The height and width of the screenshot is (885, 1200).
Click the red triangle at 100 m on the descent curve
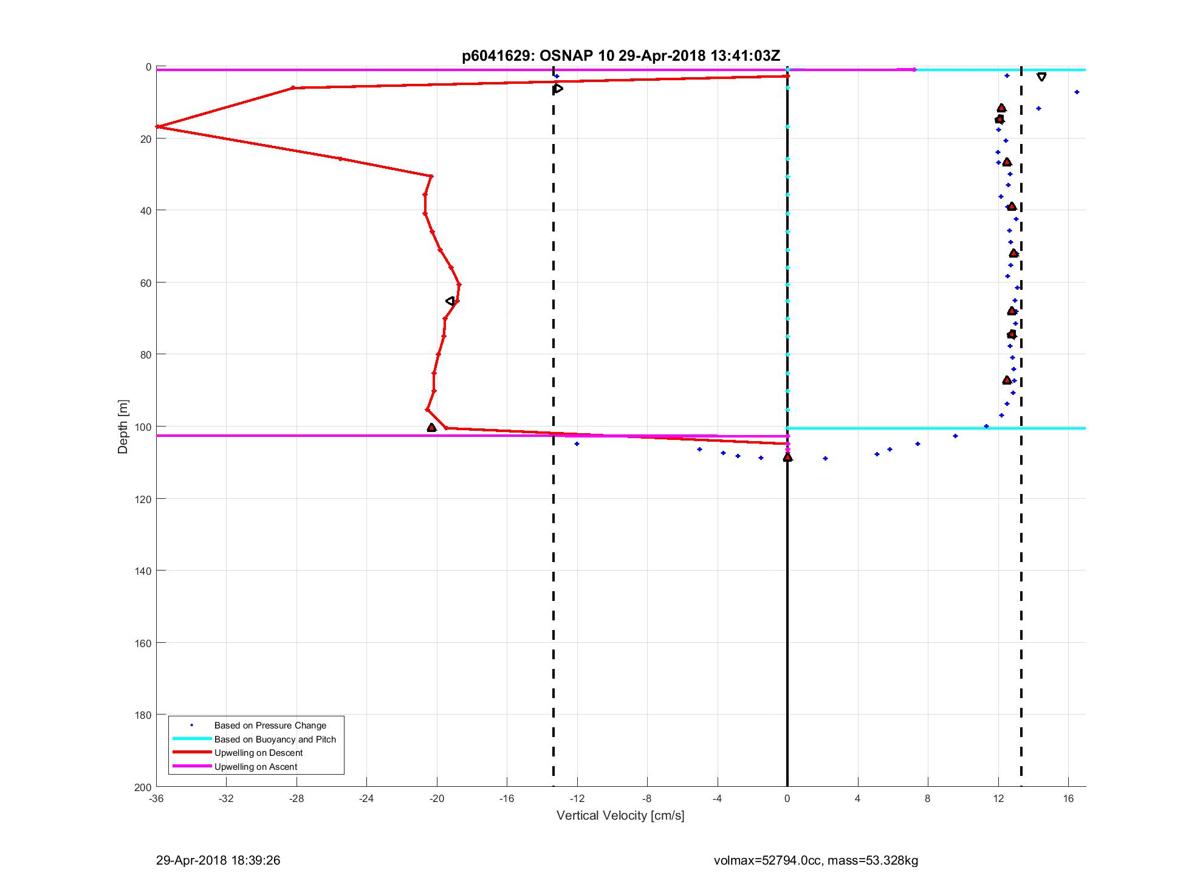(x=432, y=427)
